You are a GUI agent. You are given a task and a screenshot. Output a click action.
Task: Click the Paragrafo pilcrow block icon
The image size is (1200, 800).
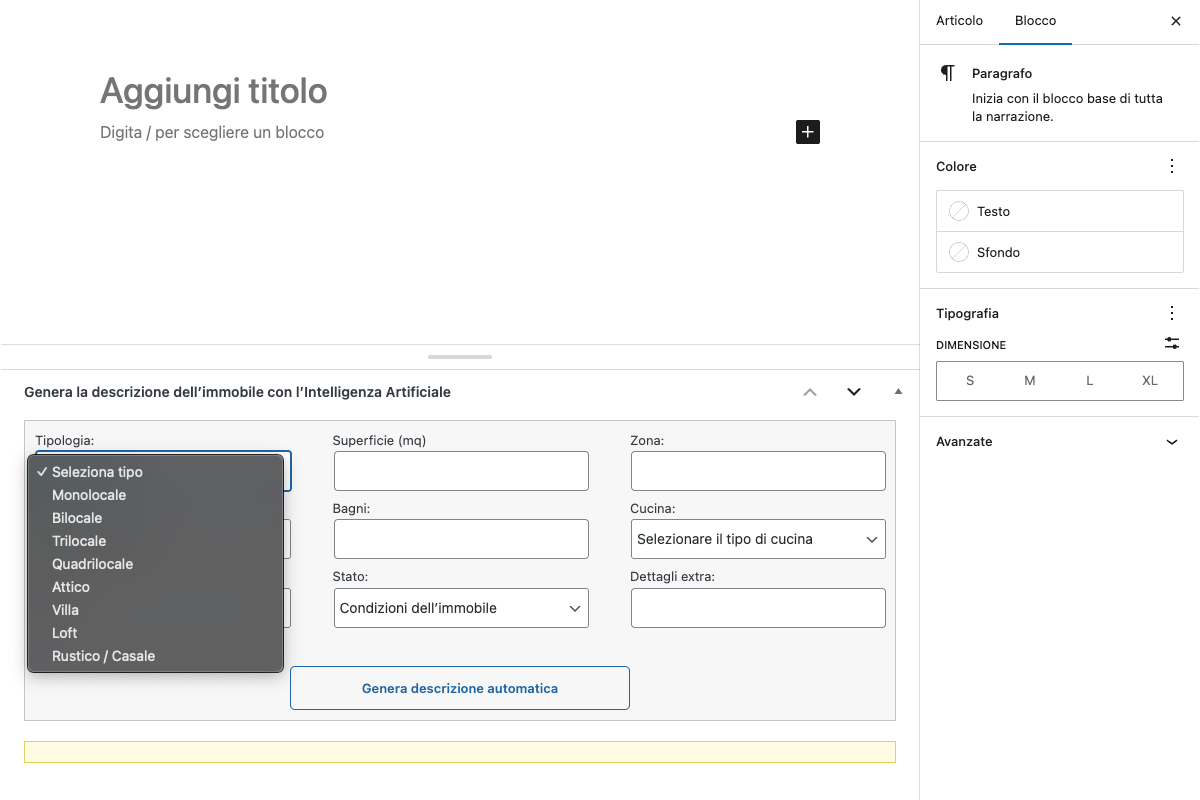pos(947,74)
